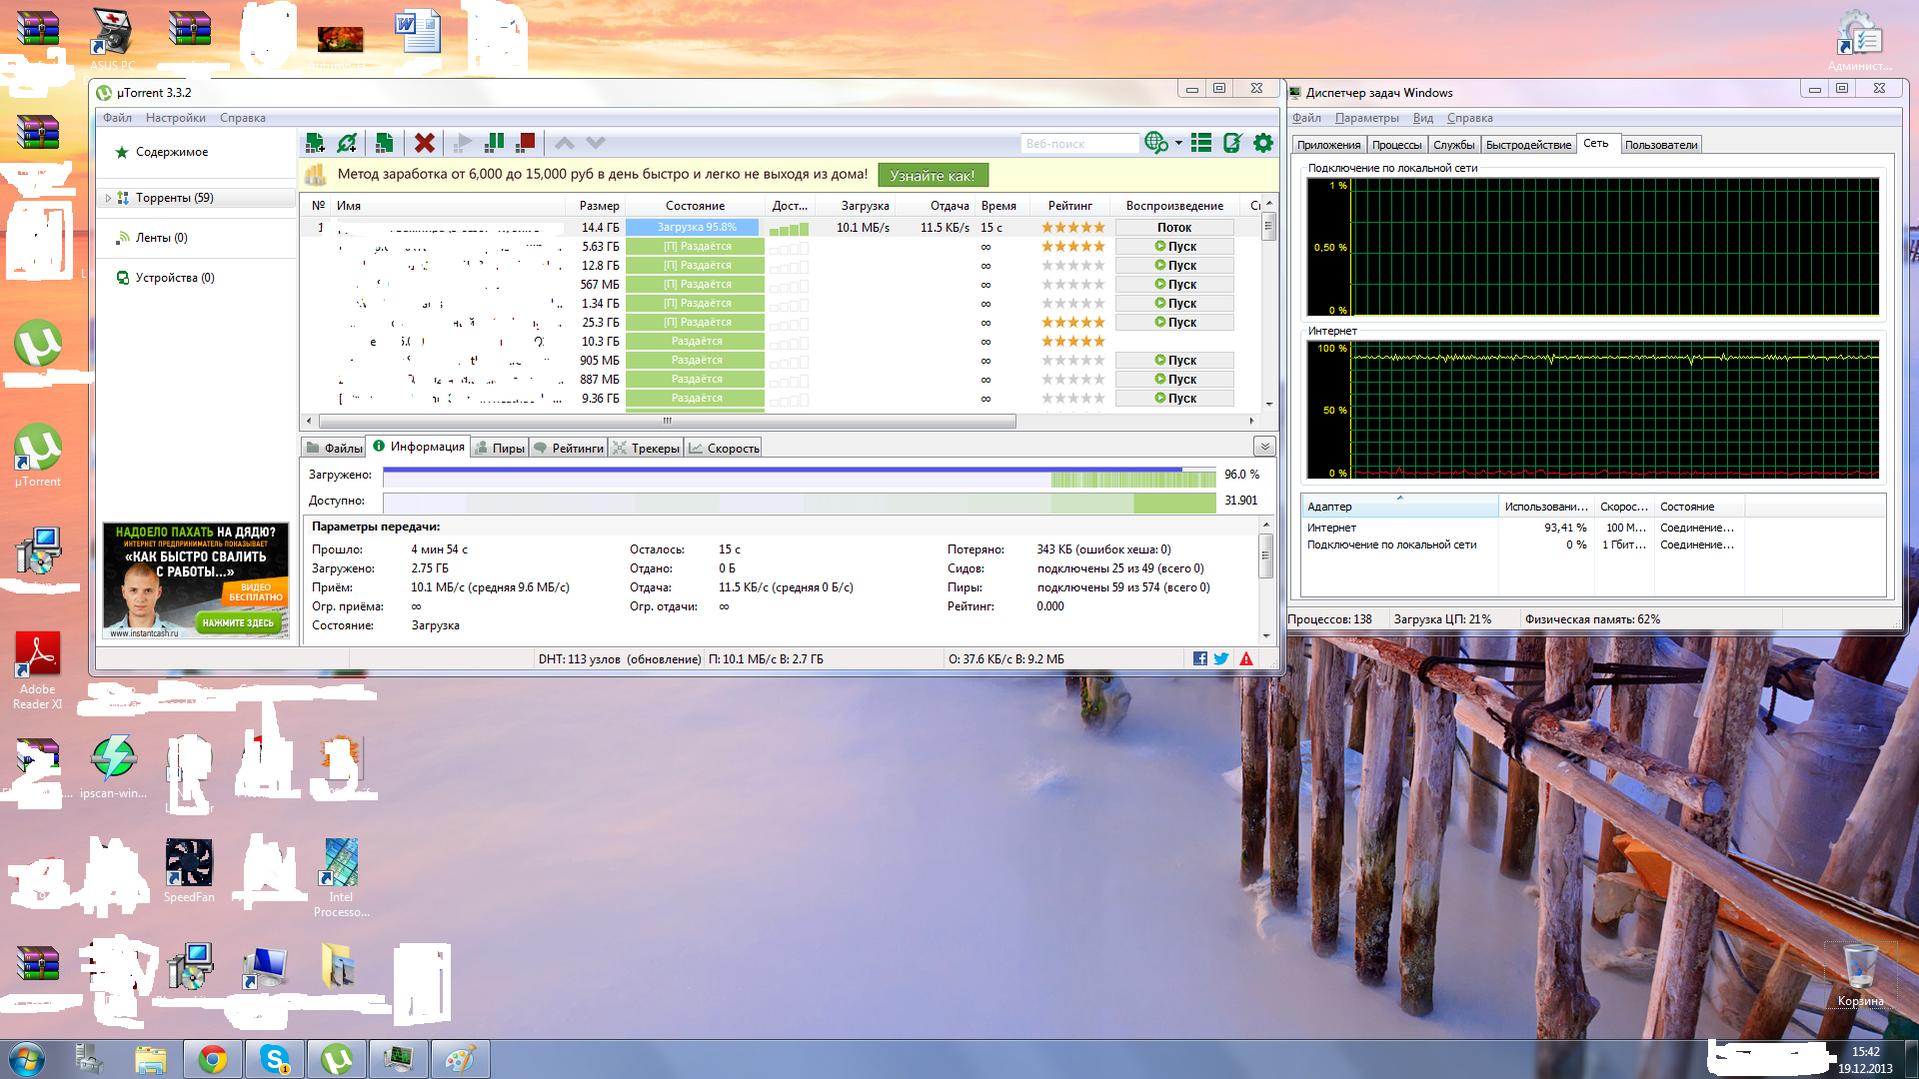Screen dimensions: 1919x1079
Task: Open the Настройки menu in uTorrent
Action: click(x=175, y=118)
